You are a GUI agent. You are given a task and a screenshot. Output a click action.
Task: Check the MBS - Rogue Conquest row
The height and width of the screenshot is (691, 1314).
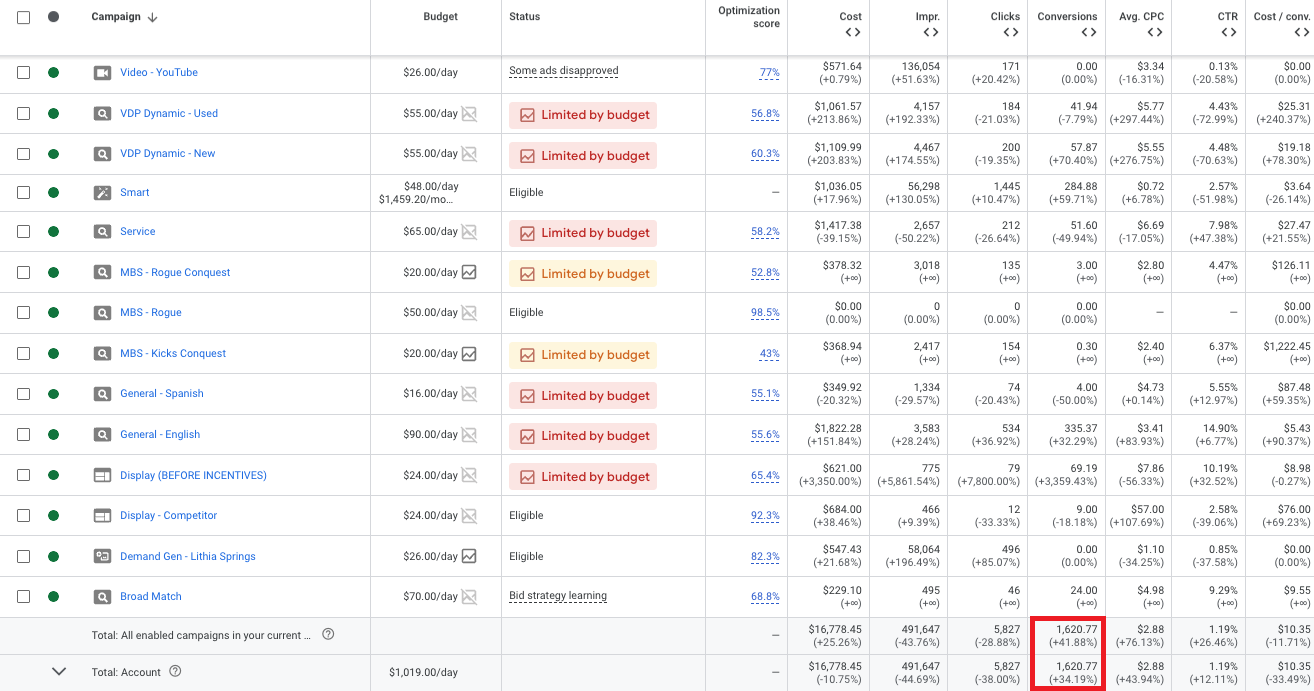(x=24, y=272)
